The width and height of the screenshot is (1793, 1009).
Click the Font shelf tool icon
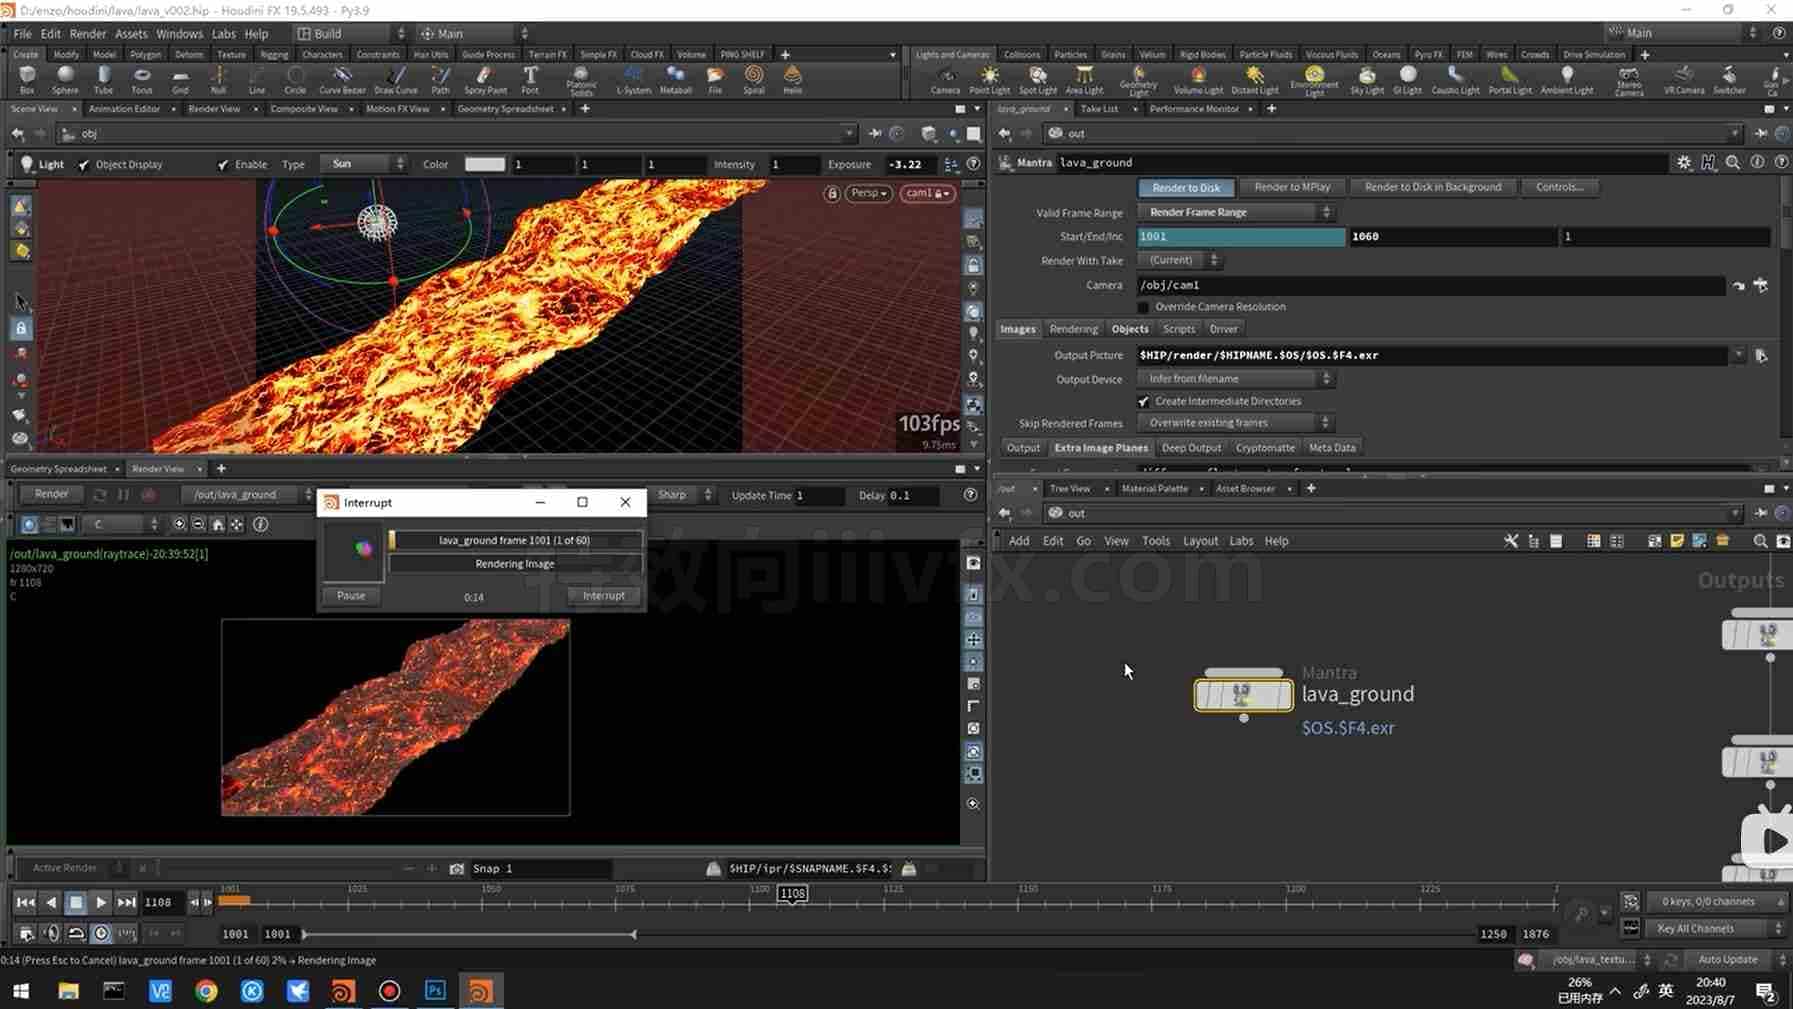click(530, 79)
